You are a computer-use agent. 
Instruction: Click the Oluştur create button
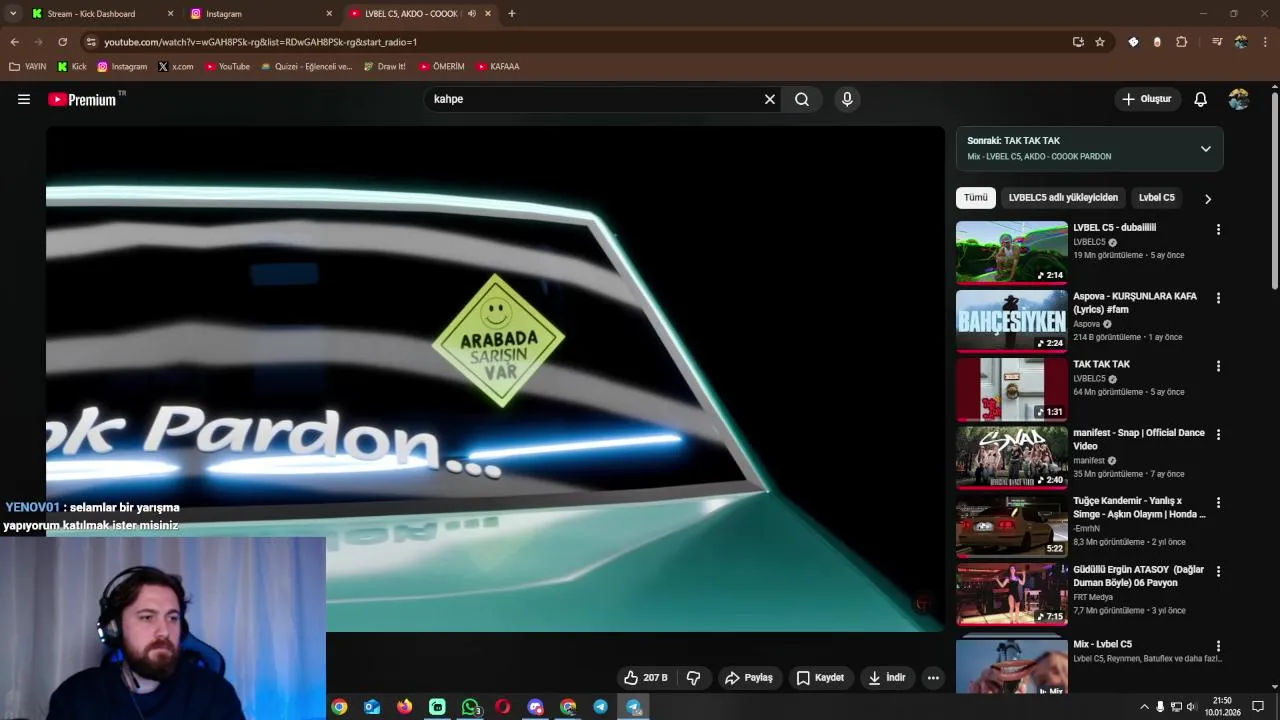[x=1147, y=99]
